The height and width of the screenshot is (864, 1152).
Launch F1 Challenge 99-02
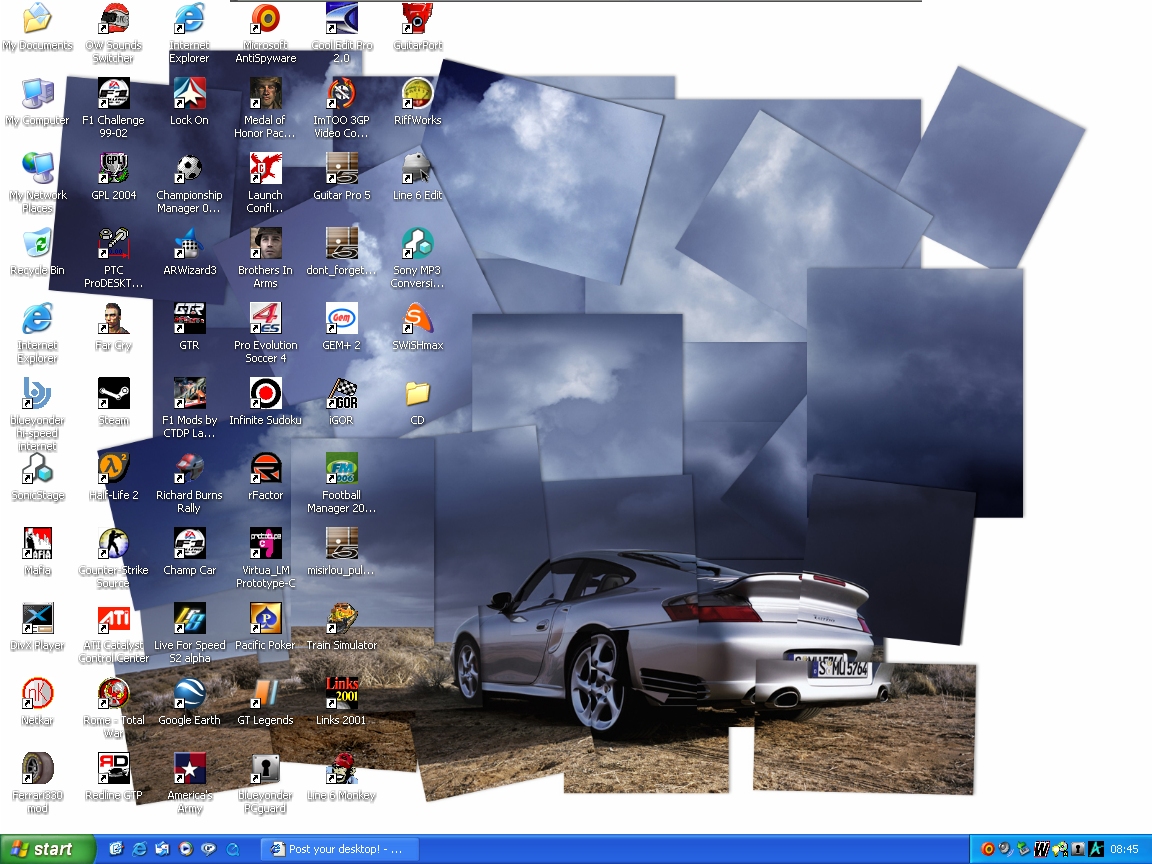(x=114, y=93)
